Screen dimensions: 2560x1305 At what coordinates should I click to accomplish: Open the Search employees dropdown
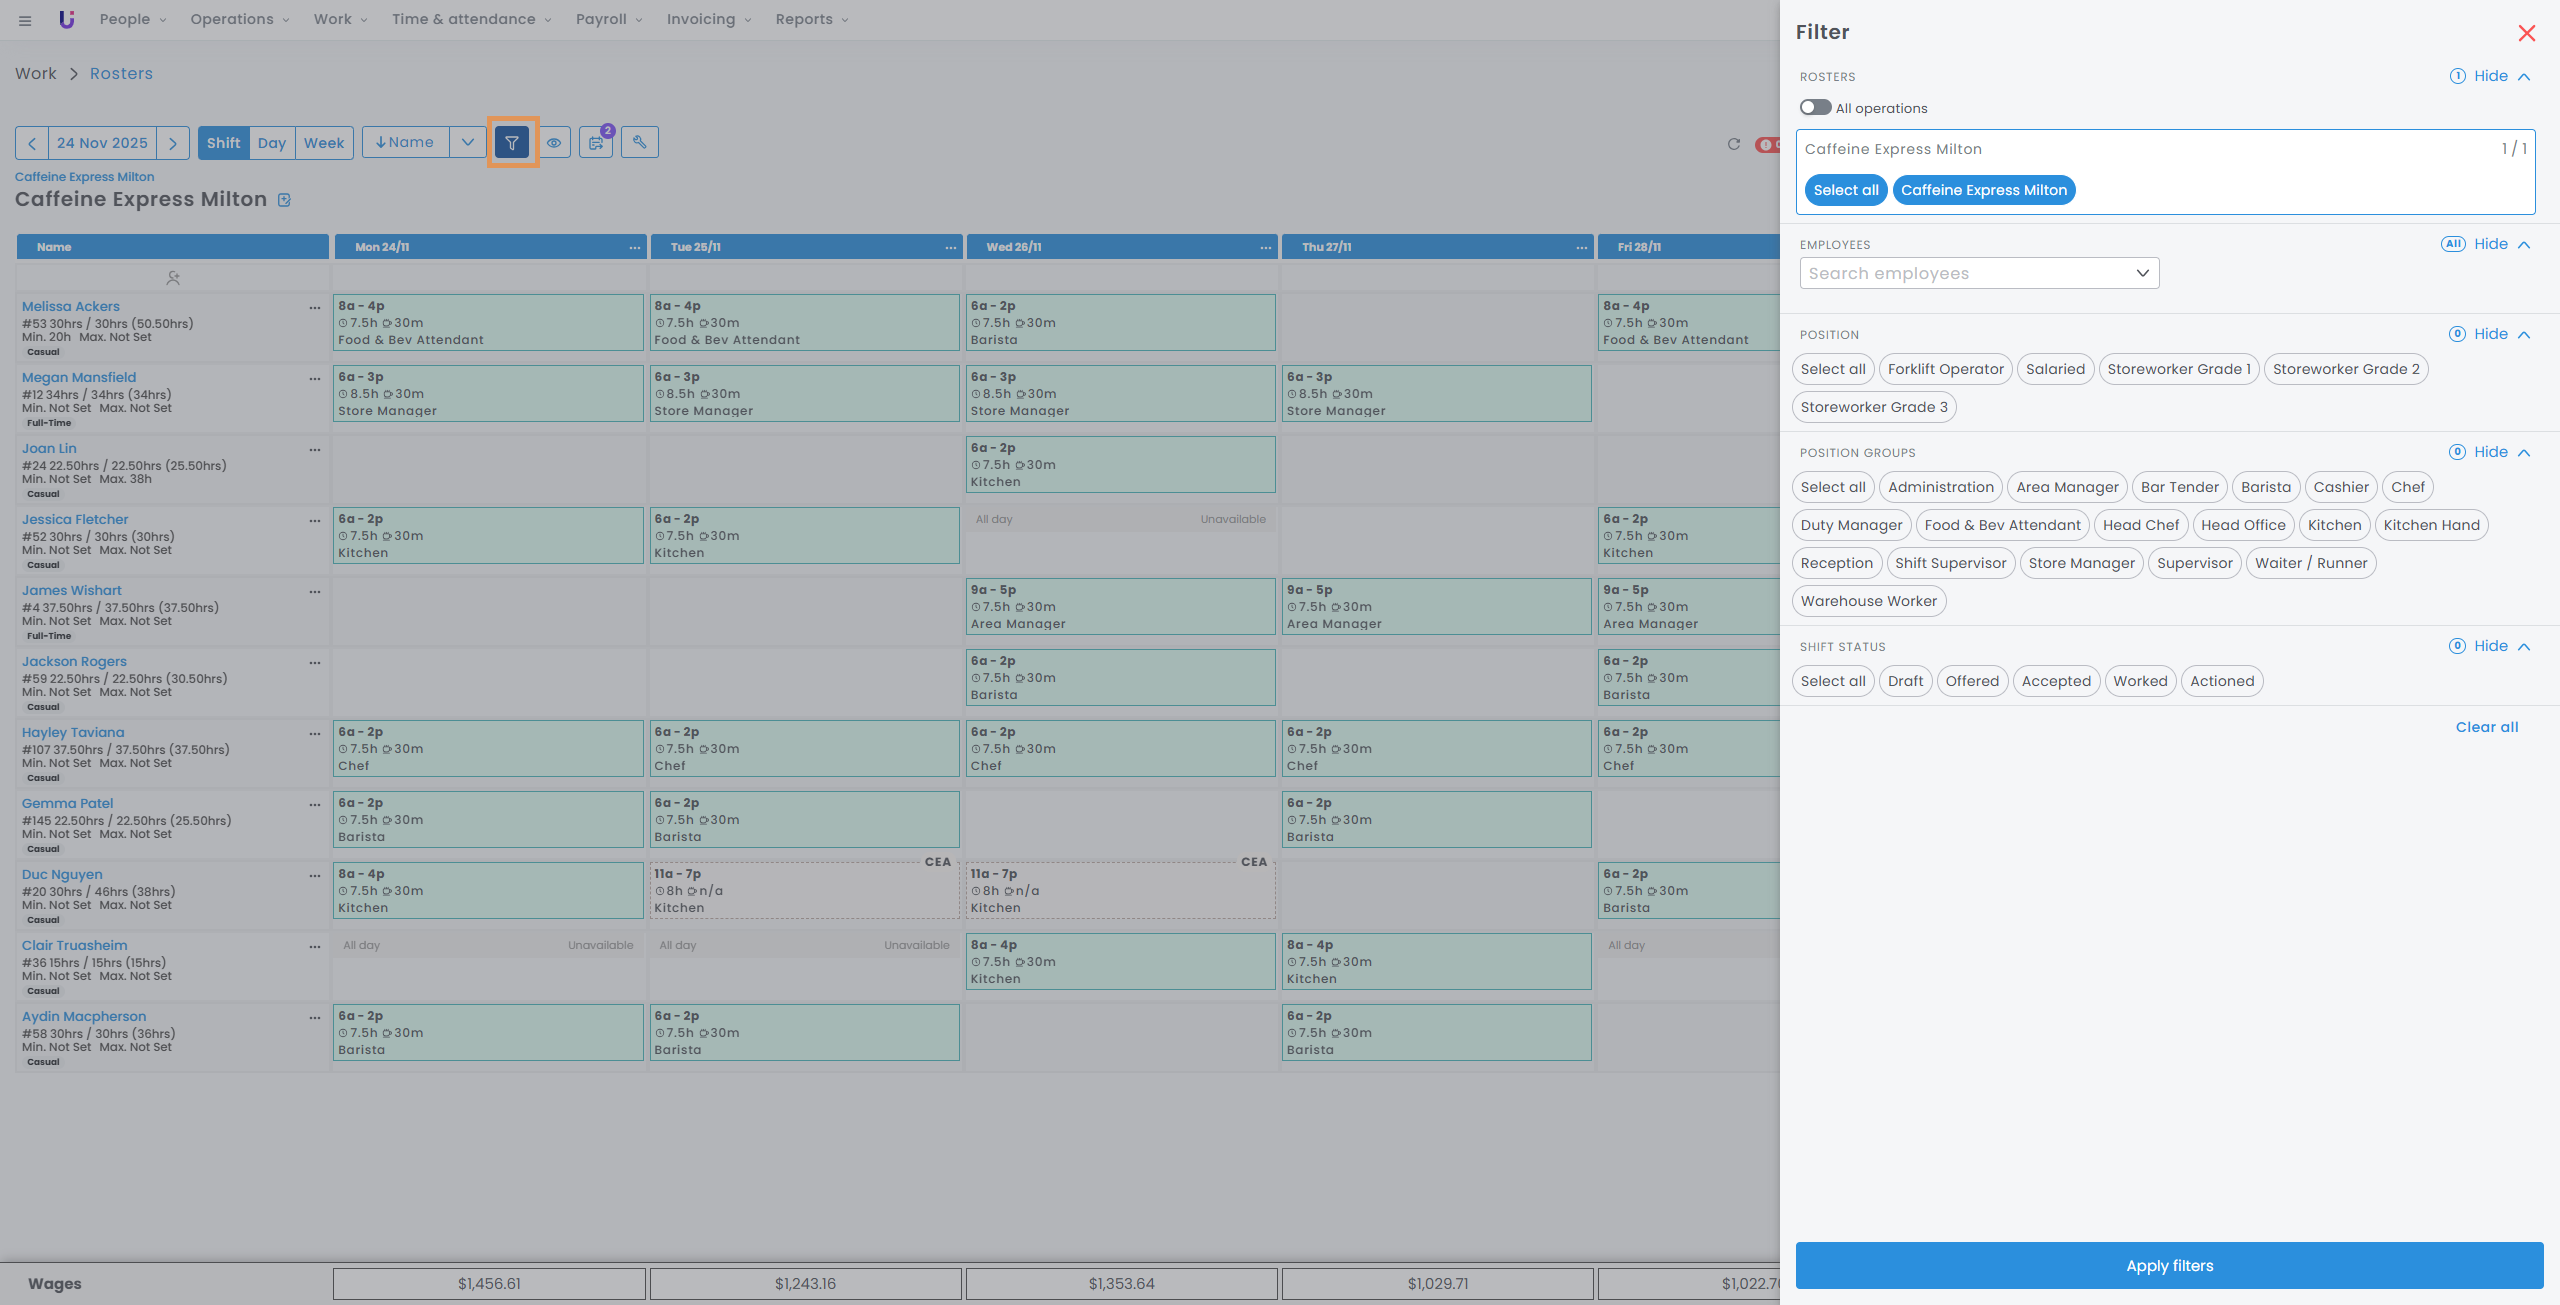coord(1978,273)
